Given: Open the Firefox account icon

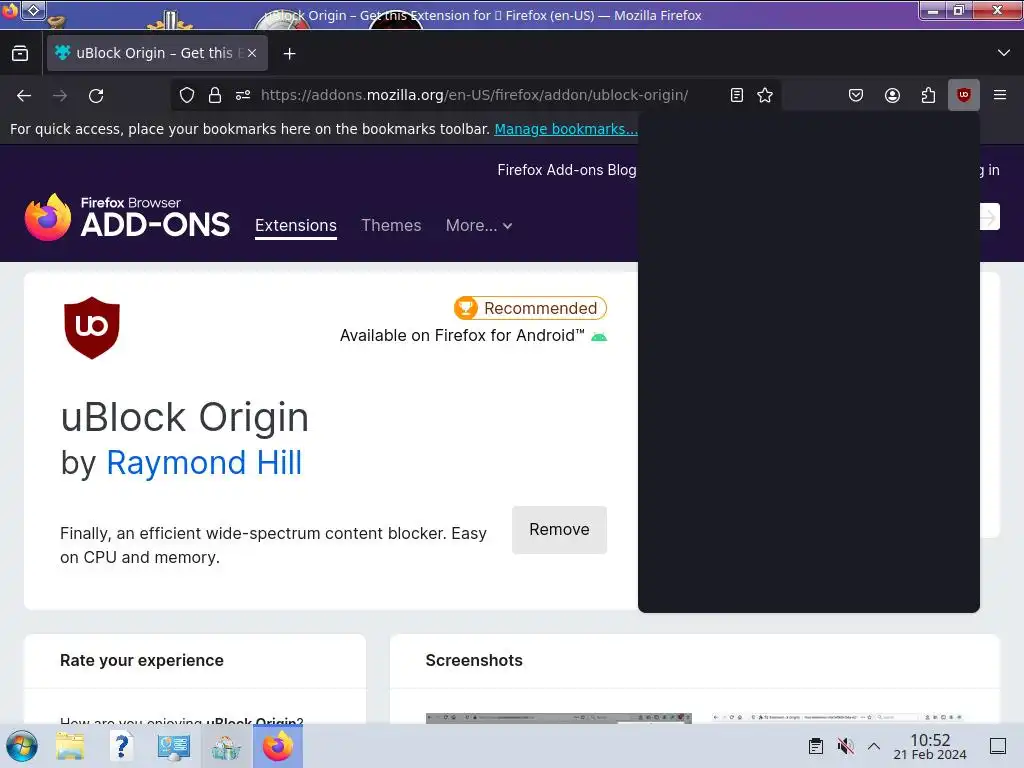Looking at the screenshot, I should coord(892,95).
